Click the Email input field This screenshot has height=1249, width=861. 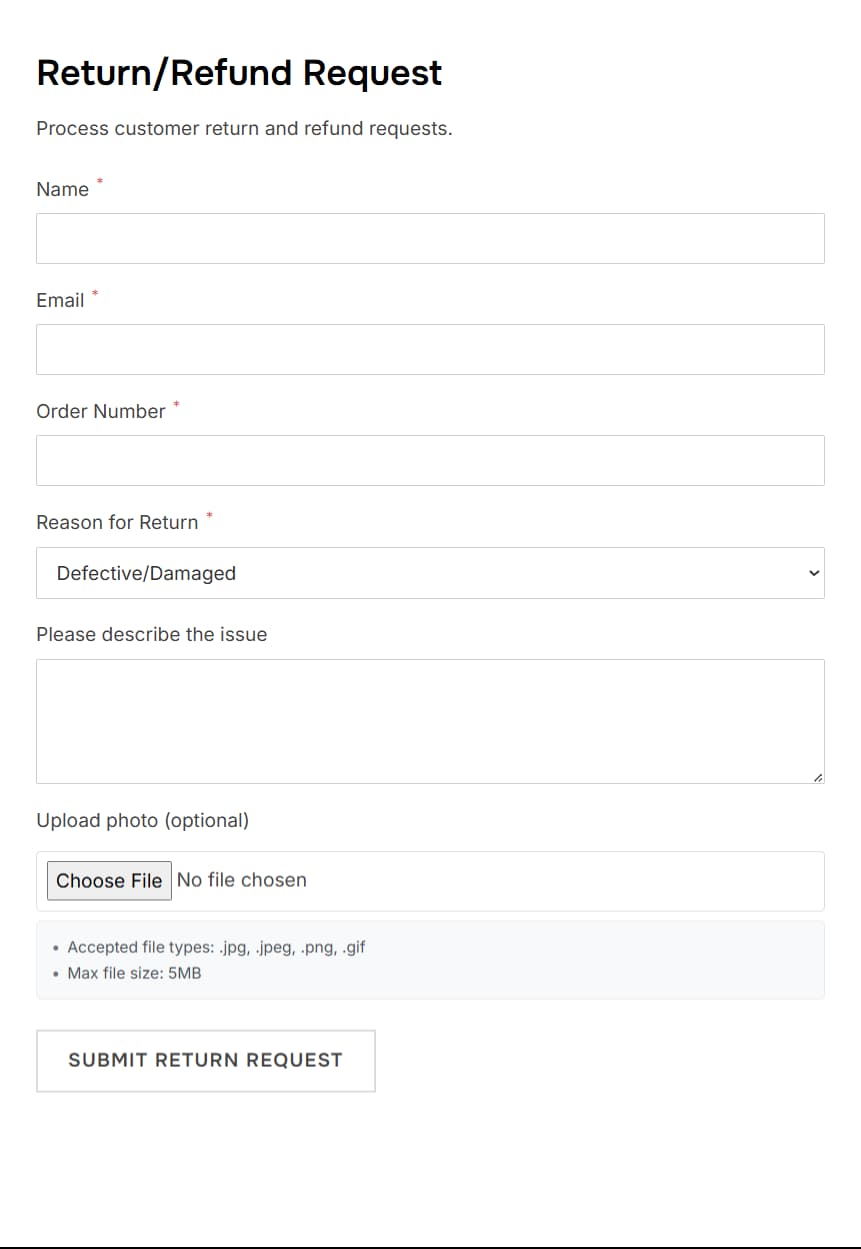coord(430,349)
